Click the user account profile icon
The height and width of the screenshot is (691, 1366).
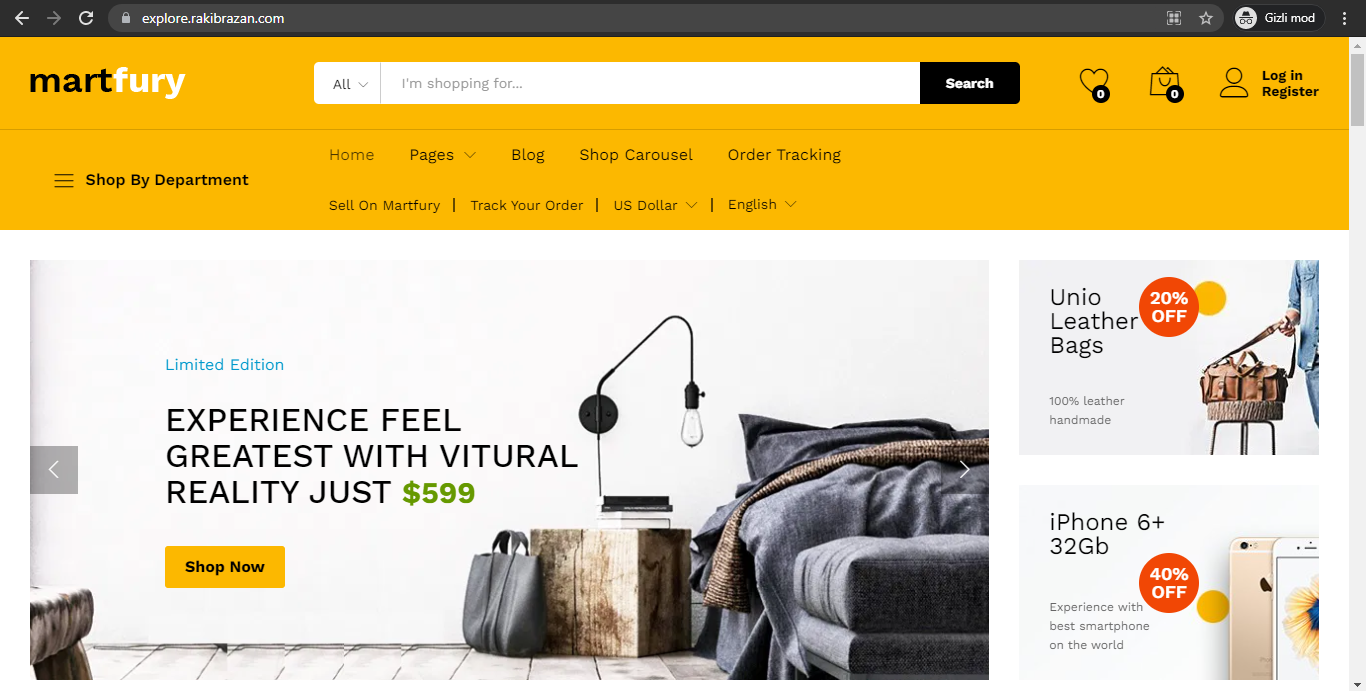coord(1234,83)
